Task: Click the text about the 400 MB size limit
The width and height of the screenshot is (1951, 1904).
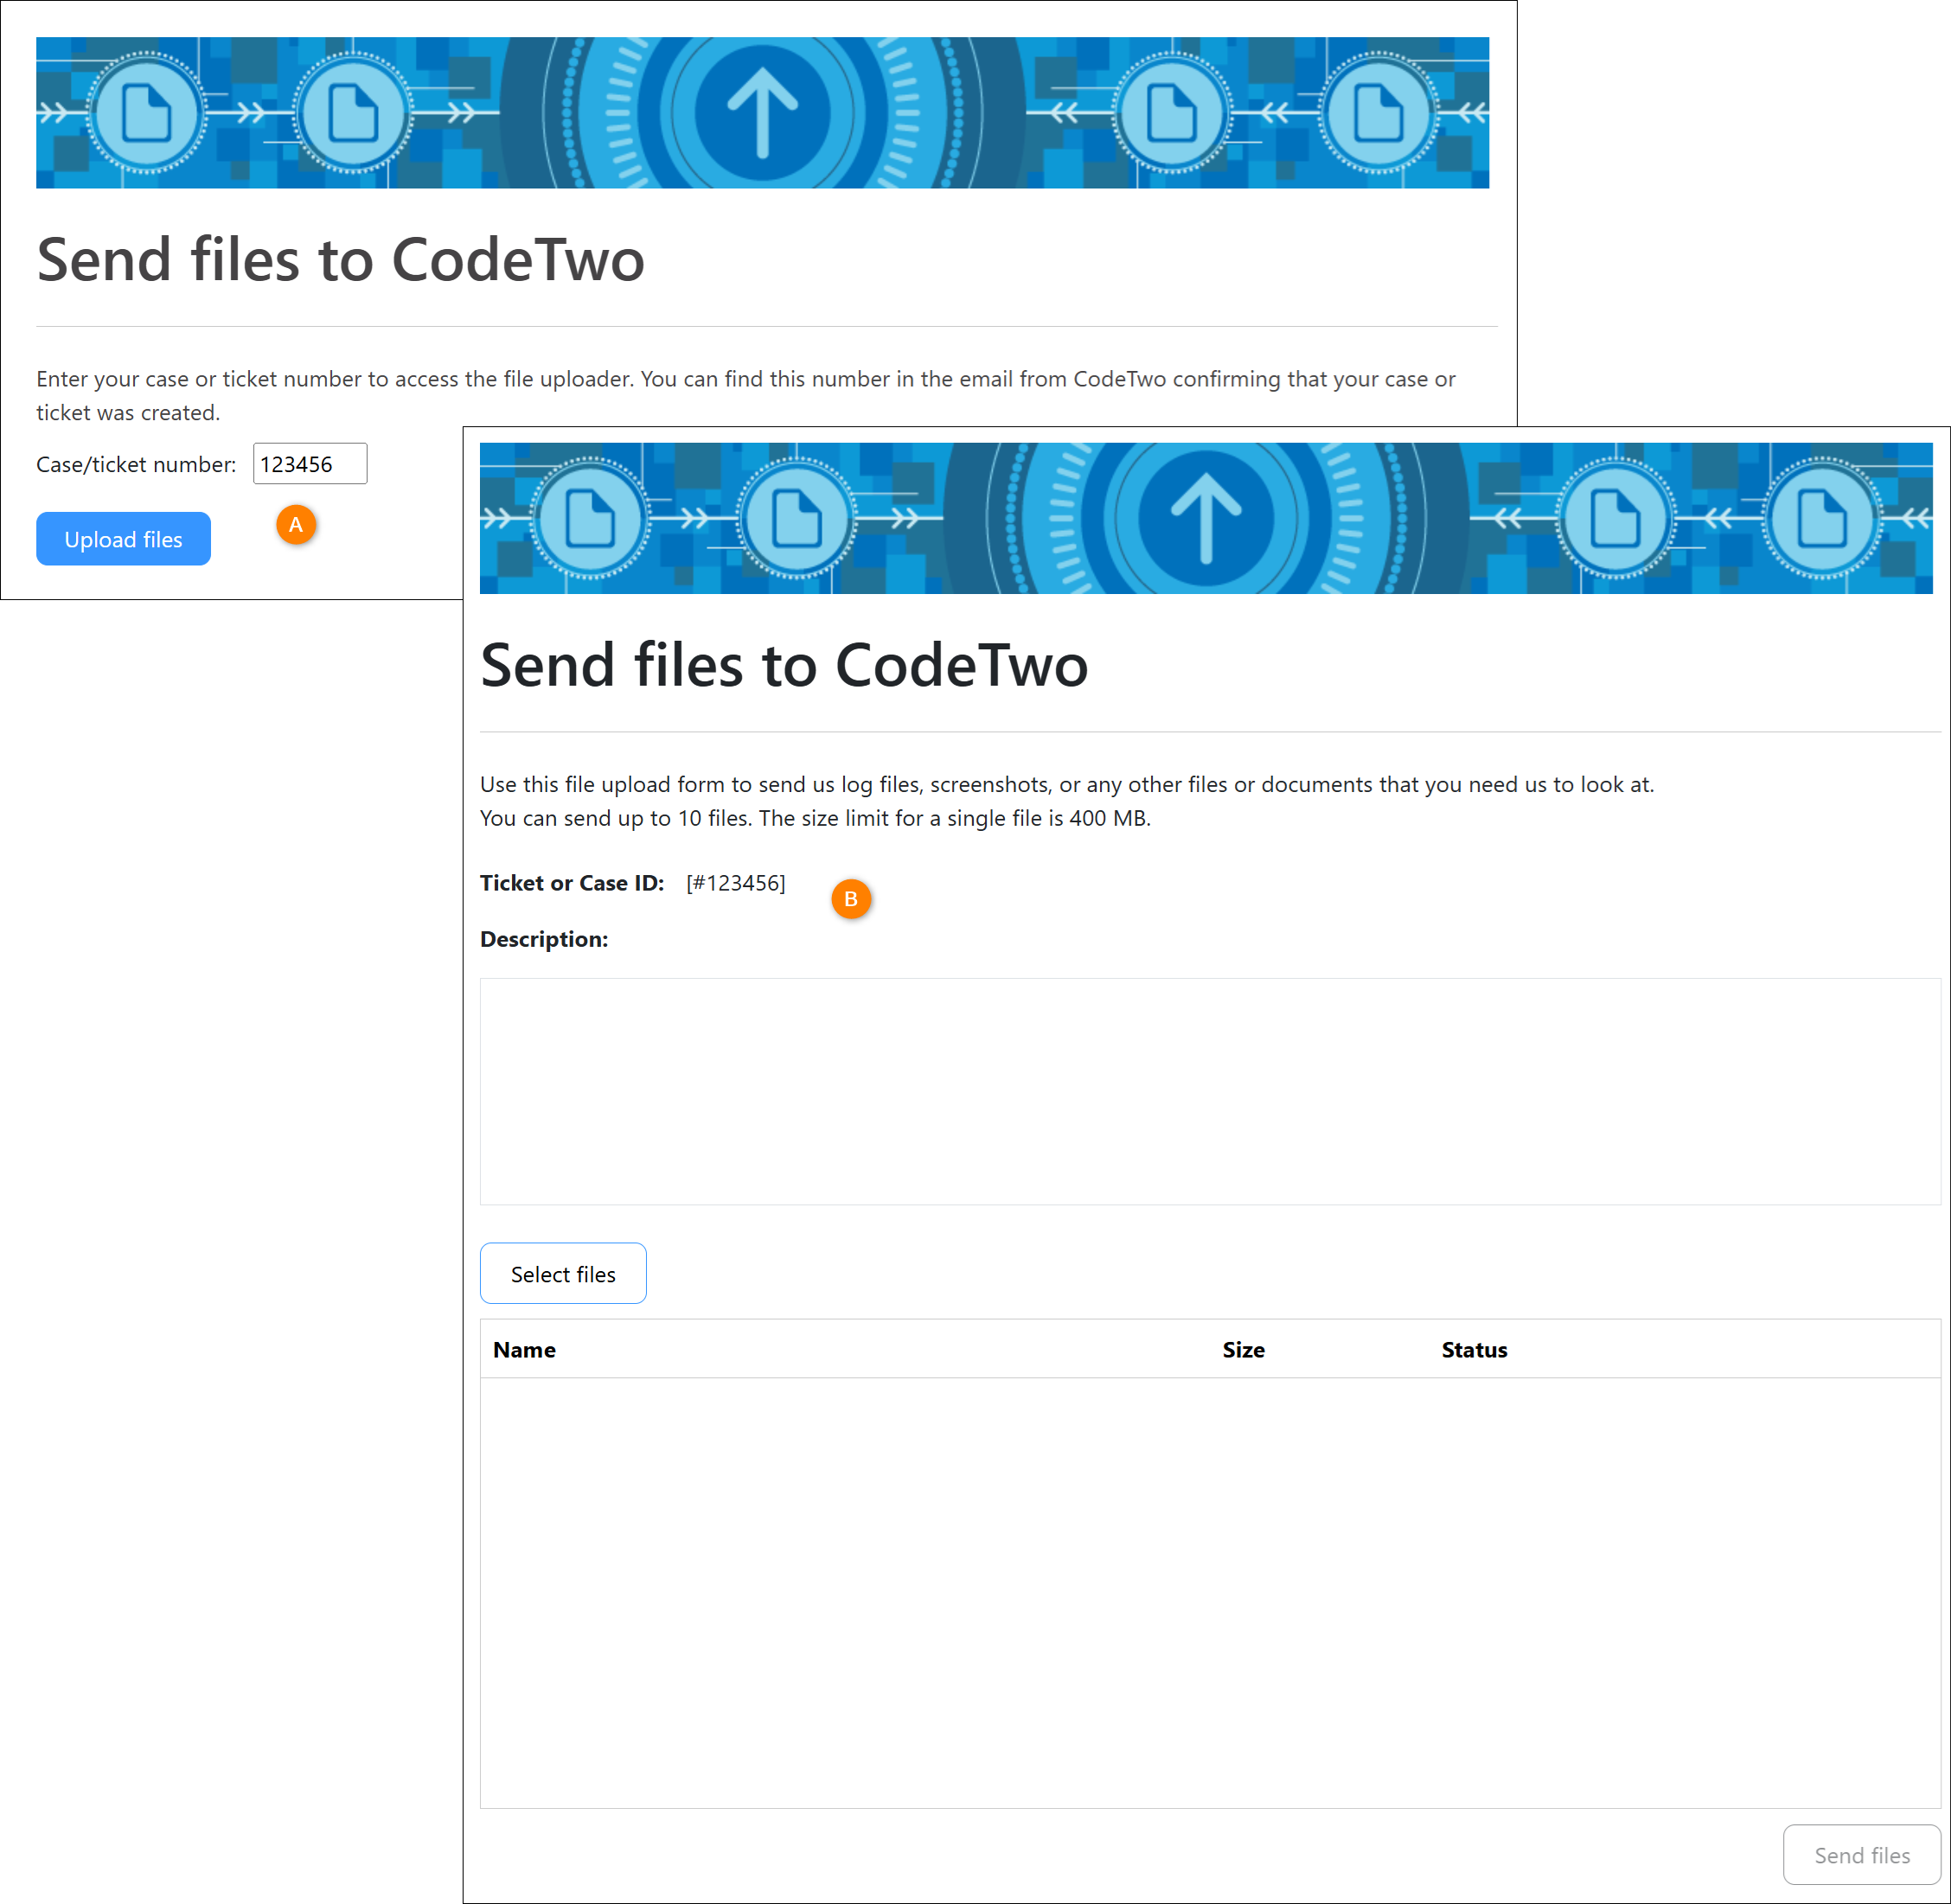Action: tap(955, 818)
